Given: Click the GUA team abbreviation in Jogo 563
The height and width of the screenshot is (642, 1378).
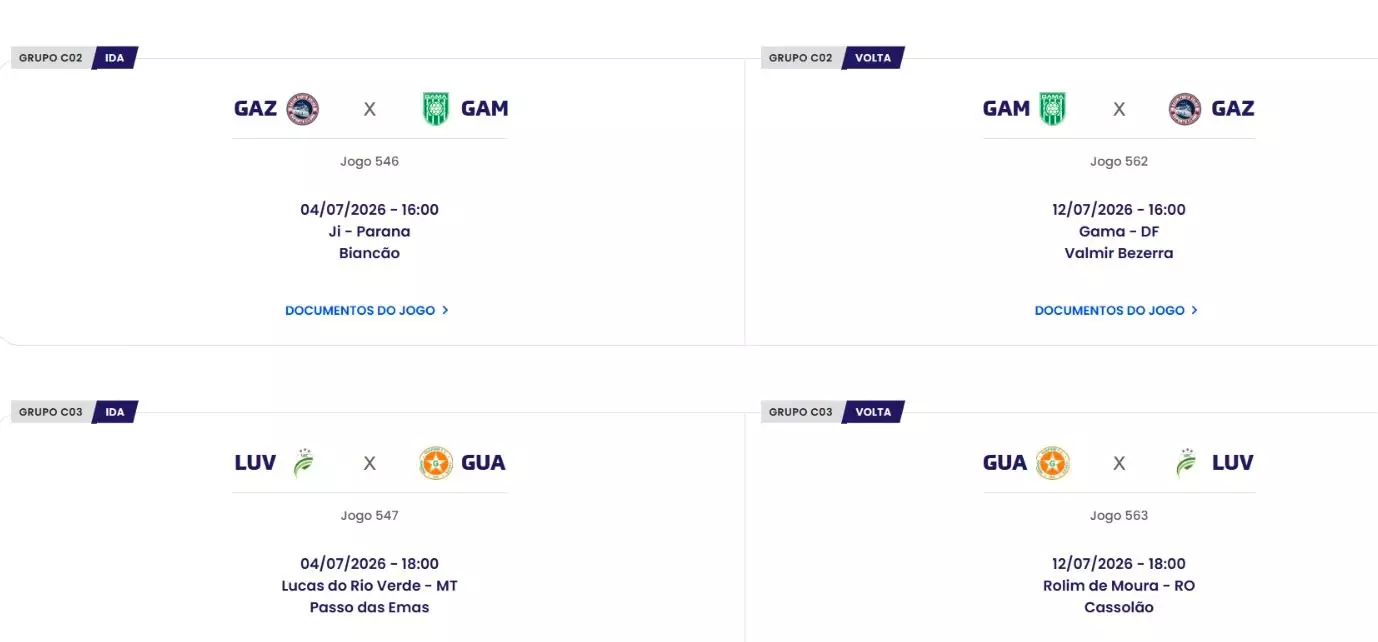Looking at the screenshot, I should click(1005, 463).
